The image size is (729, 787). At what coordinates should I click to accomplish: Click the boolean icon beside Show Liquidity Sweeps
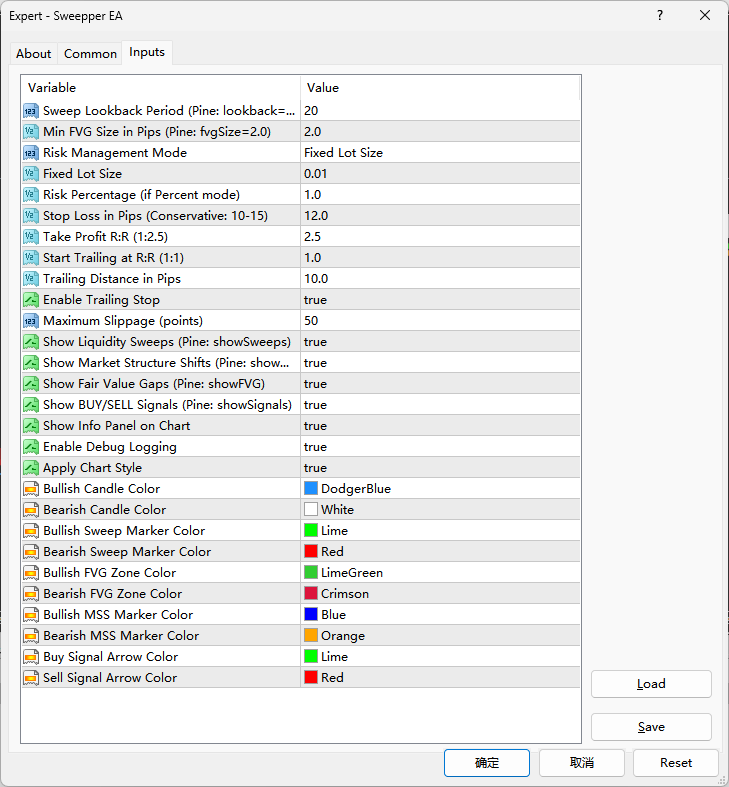(31, 342)
